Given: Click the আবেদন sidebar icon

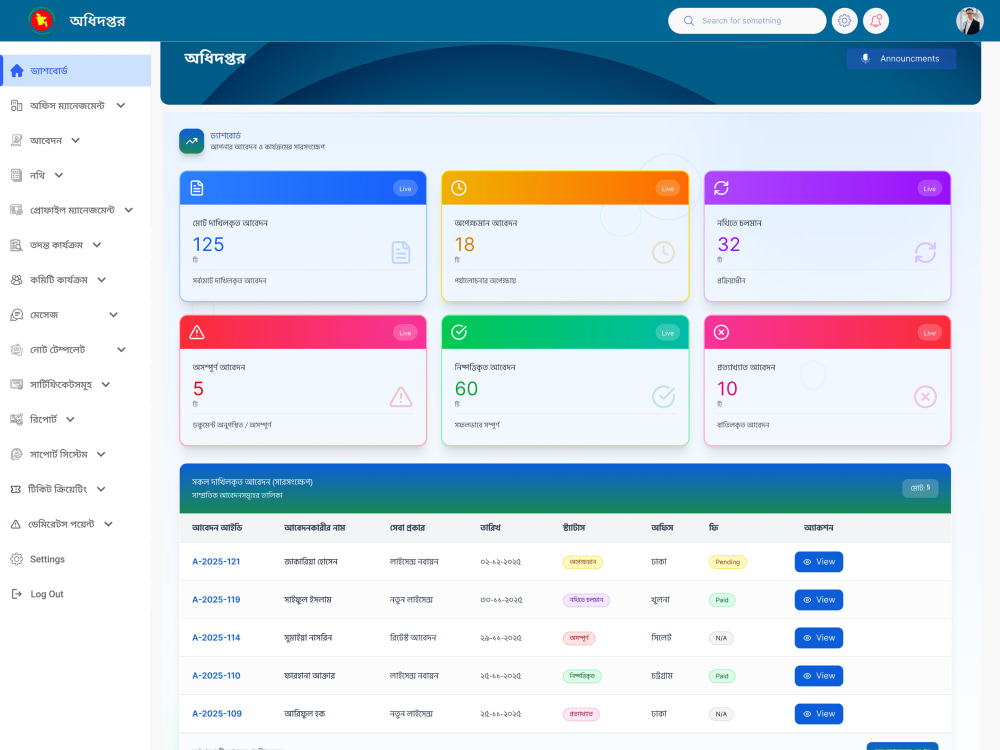Looking at the screenshot, I should tap(17, 140).
